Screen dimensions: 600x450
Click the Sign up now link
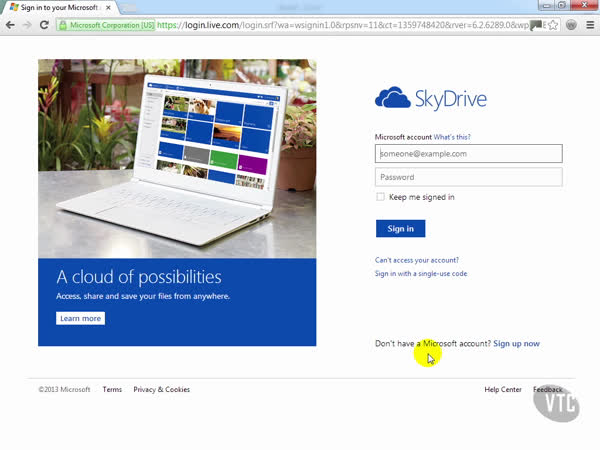516,344
